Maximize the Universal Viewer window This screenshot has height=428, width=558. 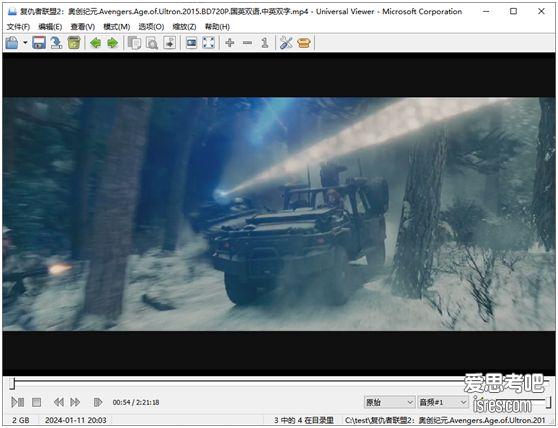coord(513,11)
